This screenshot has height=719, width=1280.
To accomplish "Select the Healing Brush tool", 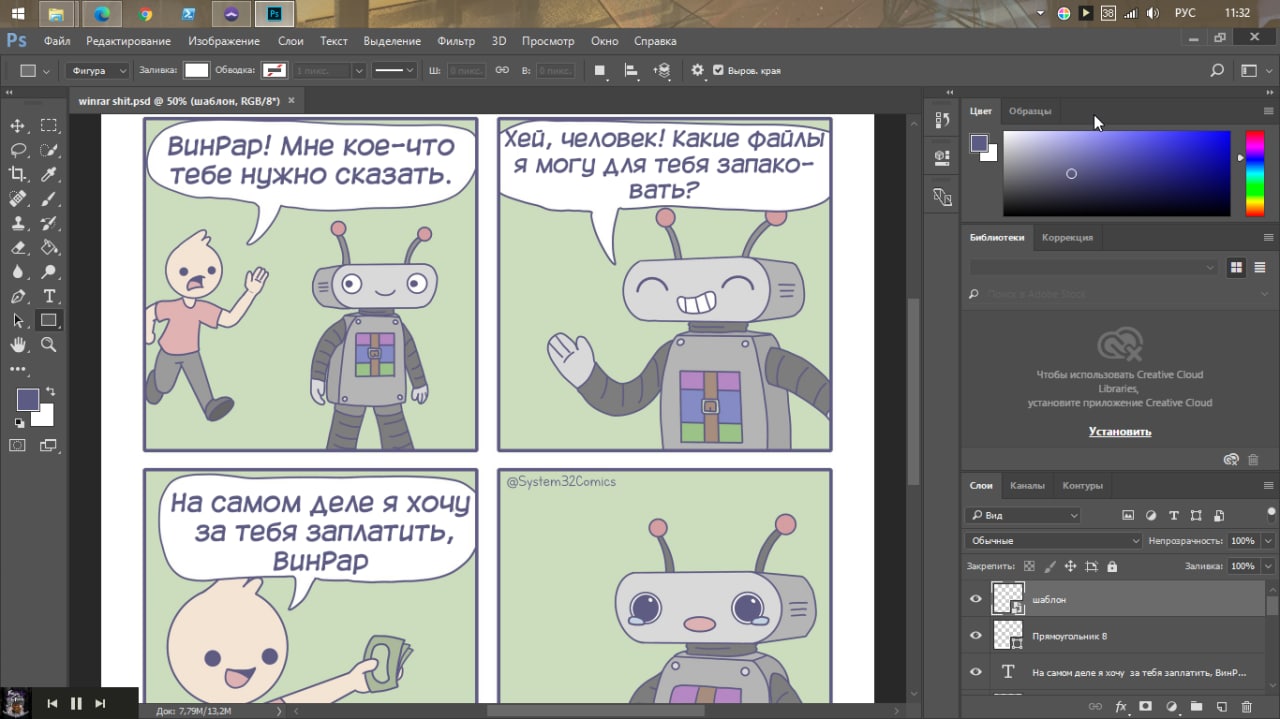I will [18, 199].
